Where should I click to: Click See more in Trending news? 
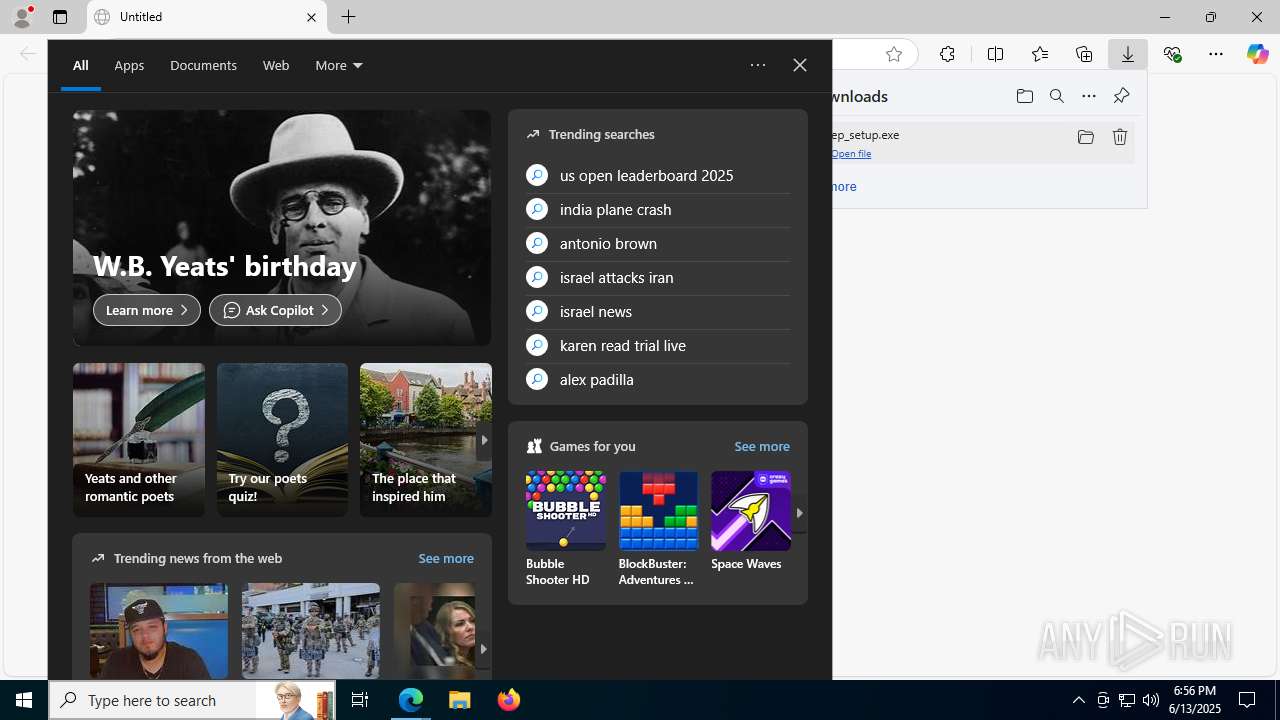click(x=446, y=558)
